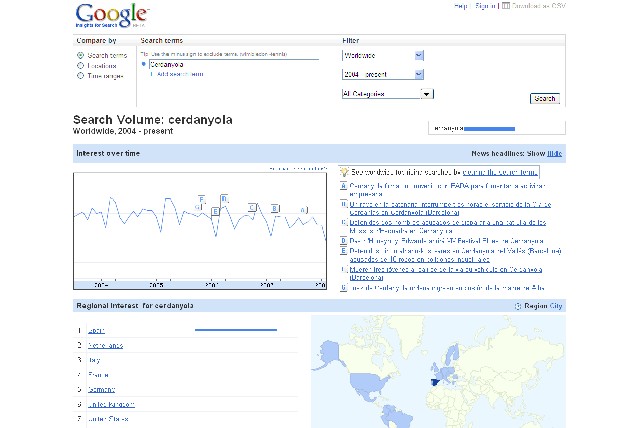Click flag C on the interest chart

[x=252, y=208]
